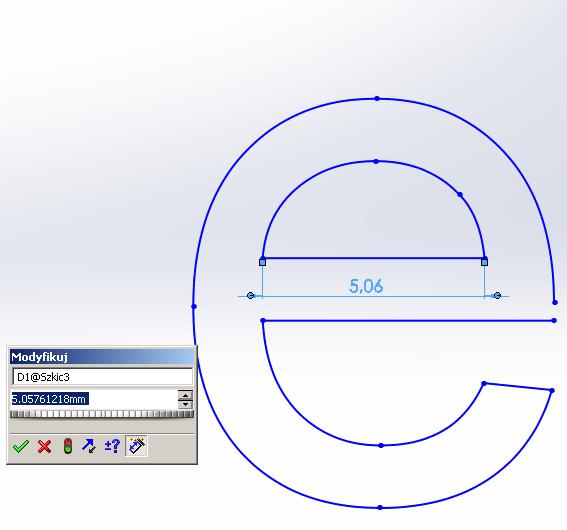
Task: Open increment settings via ±? icon
Action: [x=112, y=446]
